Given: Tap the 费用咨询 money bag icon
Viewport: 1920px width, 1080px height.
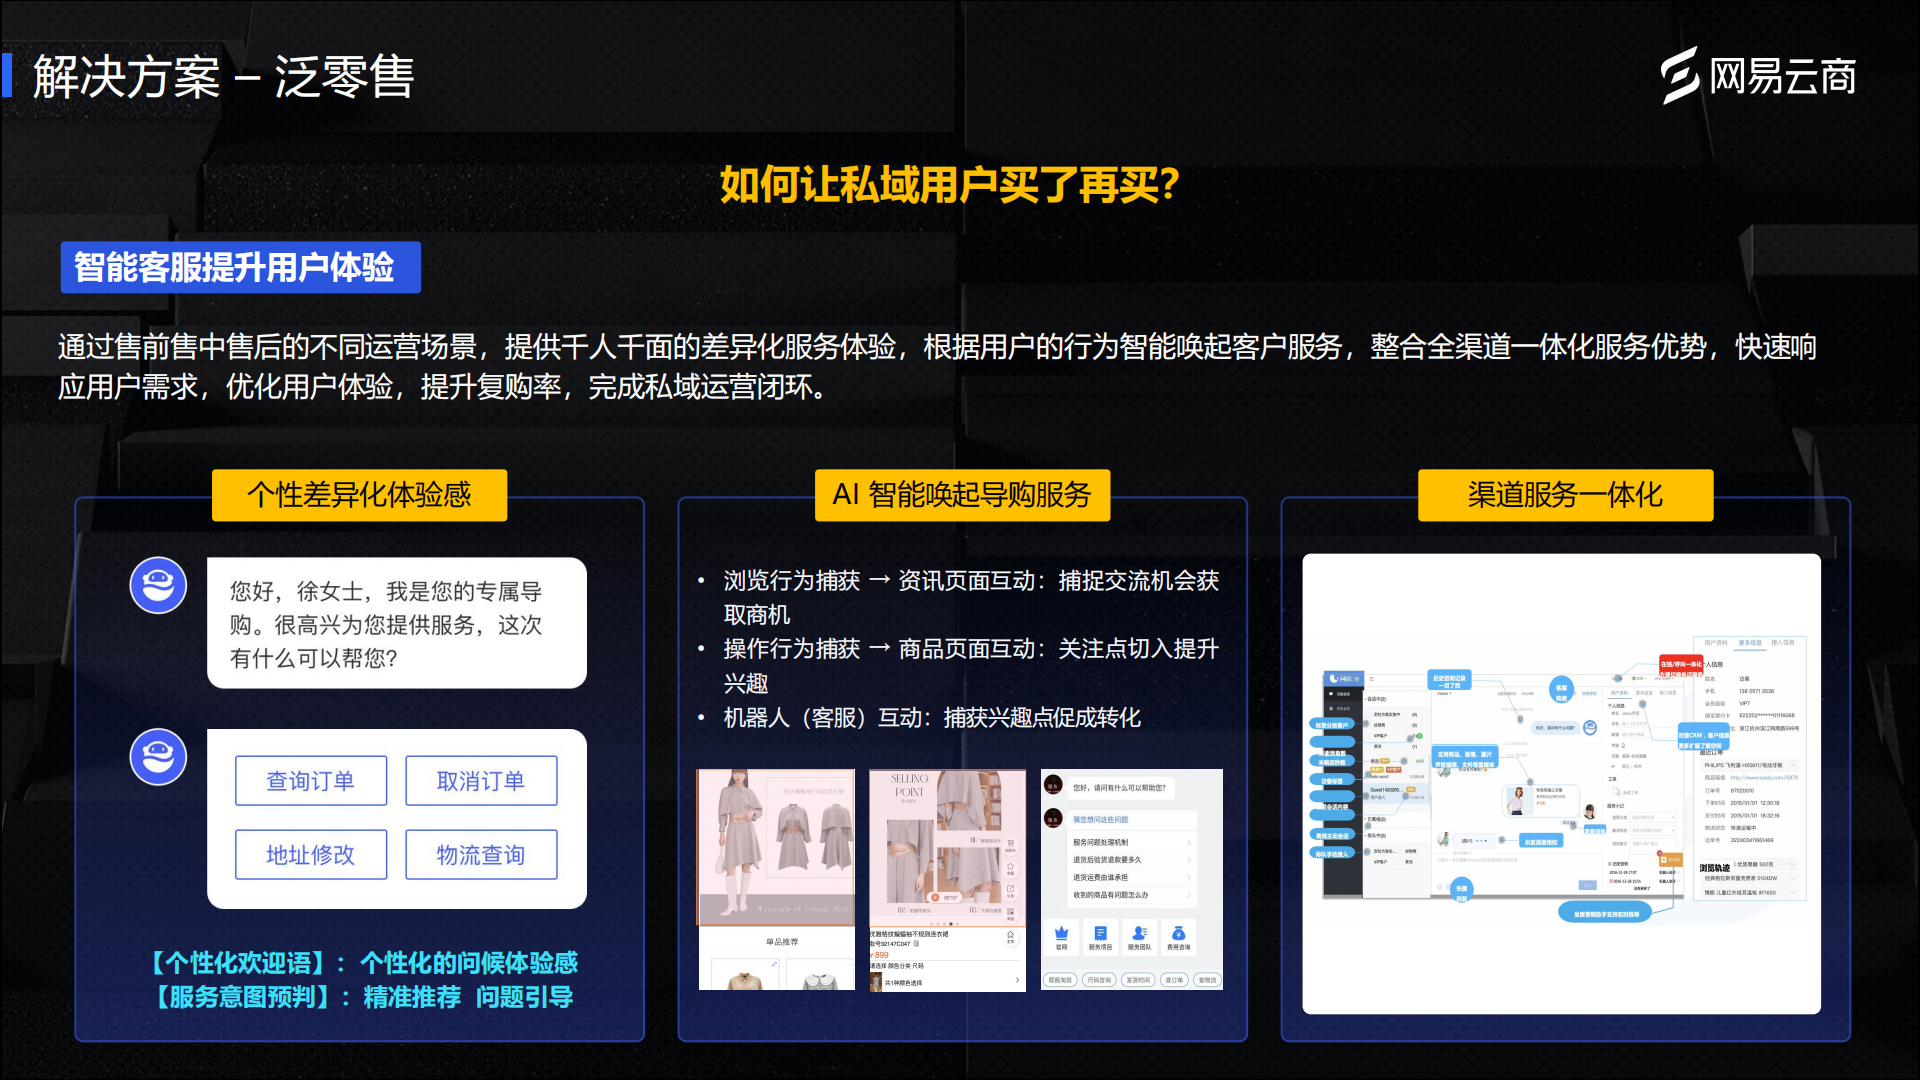Looking at the screenshot, I should [x=1178, y=933].
